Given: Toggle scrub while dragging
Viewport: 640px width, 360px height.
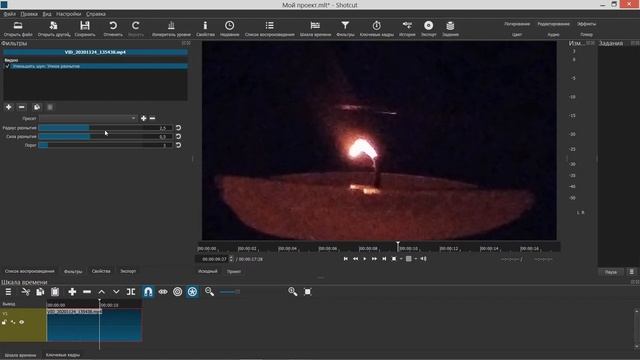Looking at the screenshot, I should point(163,292).
